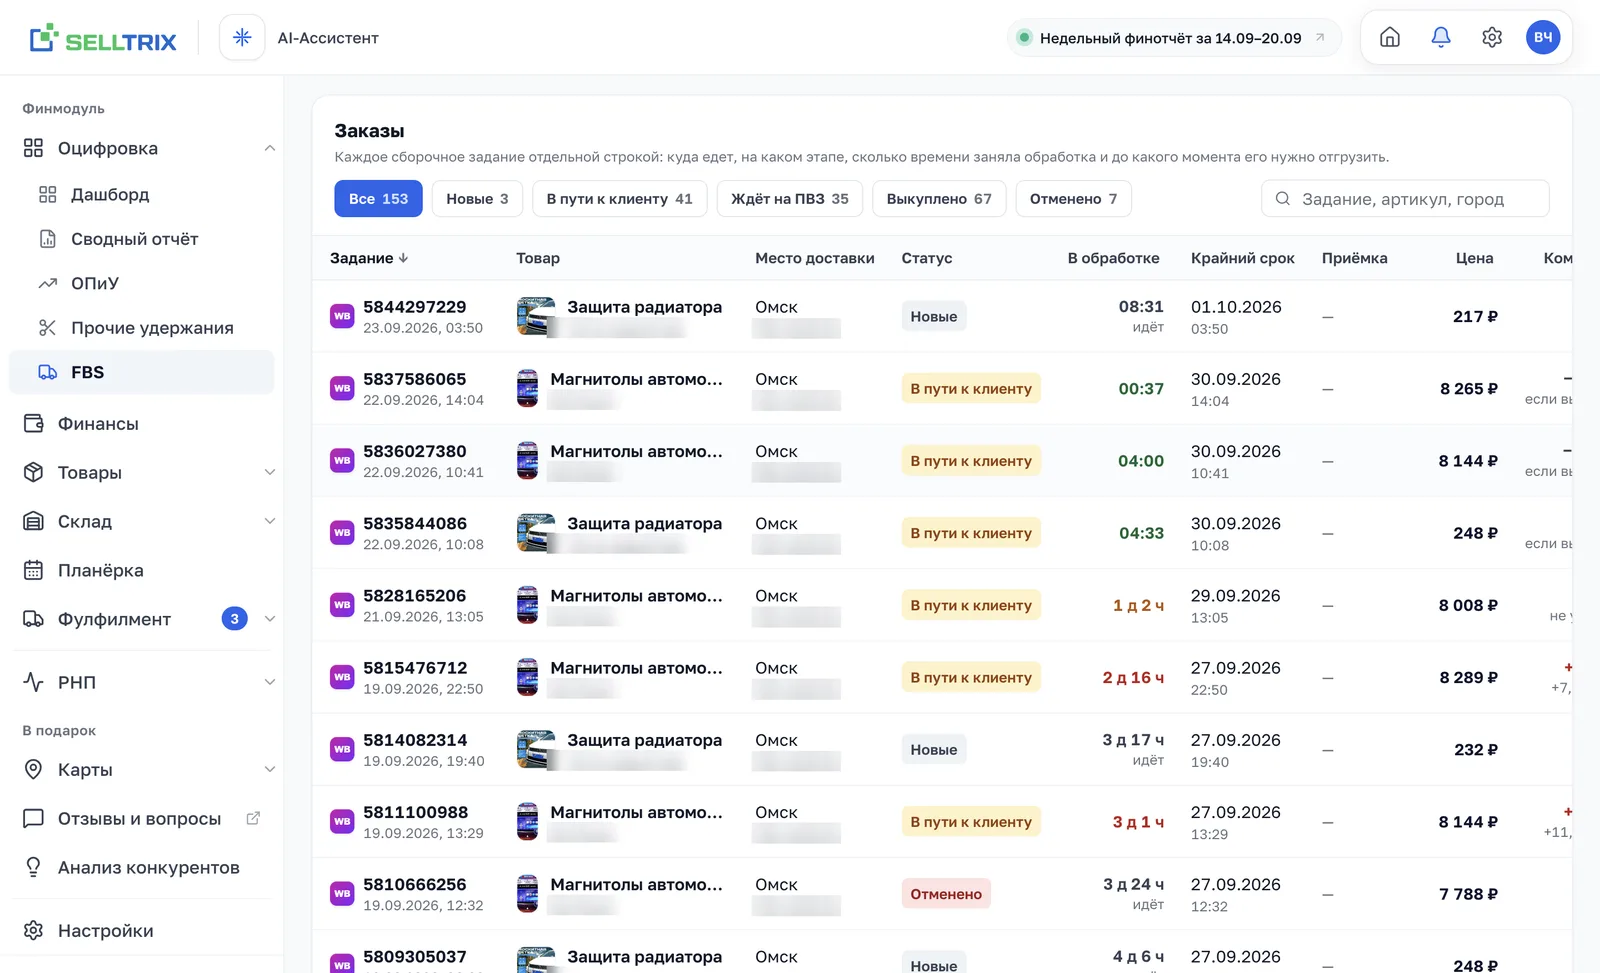Open Планёрка calendar icon
Screen dimensions: 1600x973
tap(33, 570)
